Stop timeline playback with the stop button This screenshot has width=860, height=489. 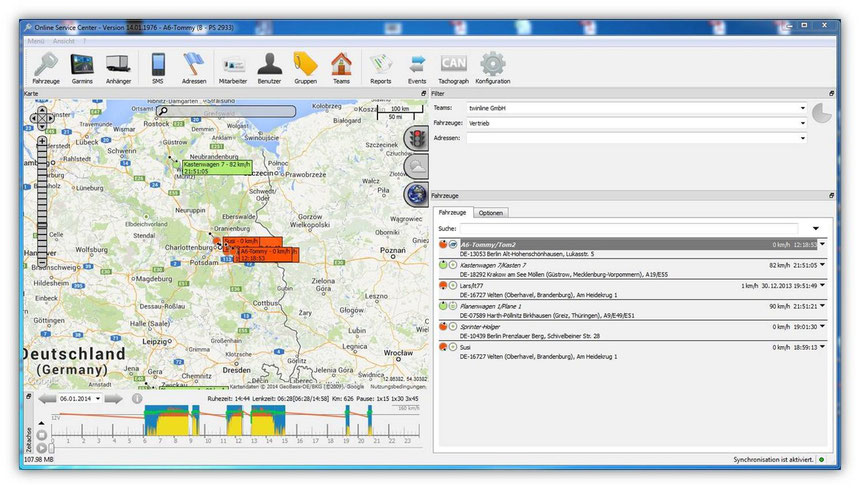pyautogui.click(x=42, y=435)
